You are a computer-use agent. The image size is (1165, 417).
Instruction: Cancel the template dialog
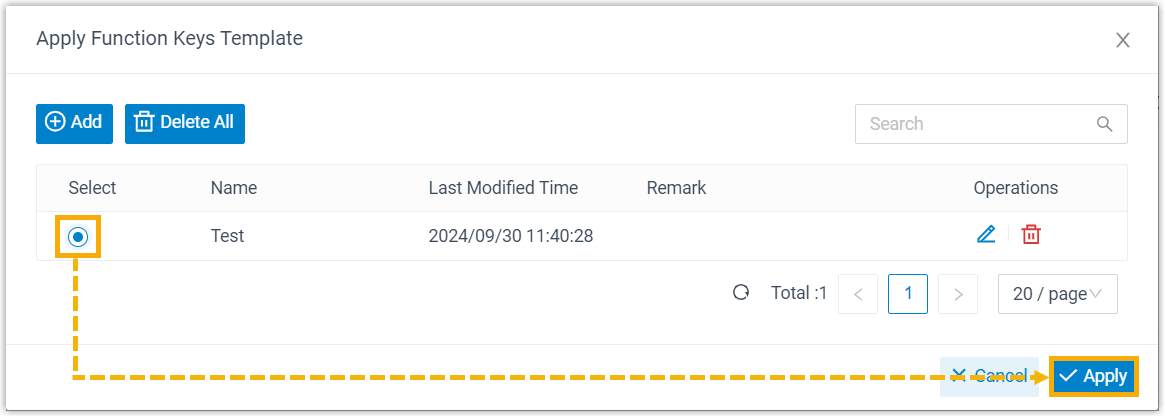(x=989, y=376)
